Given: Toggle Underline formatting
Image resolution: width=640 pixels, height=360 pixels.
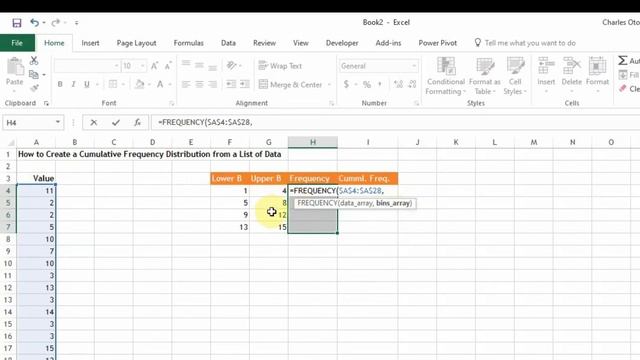Looking at the screenshot, I should (87, 84).
